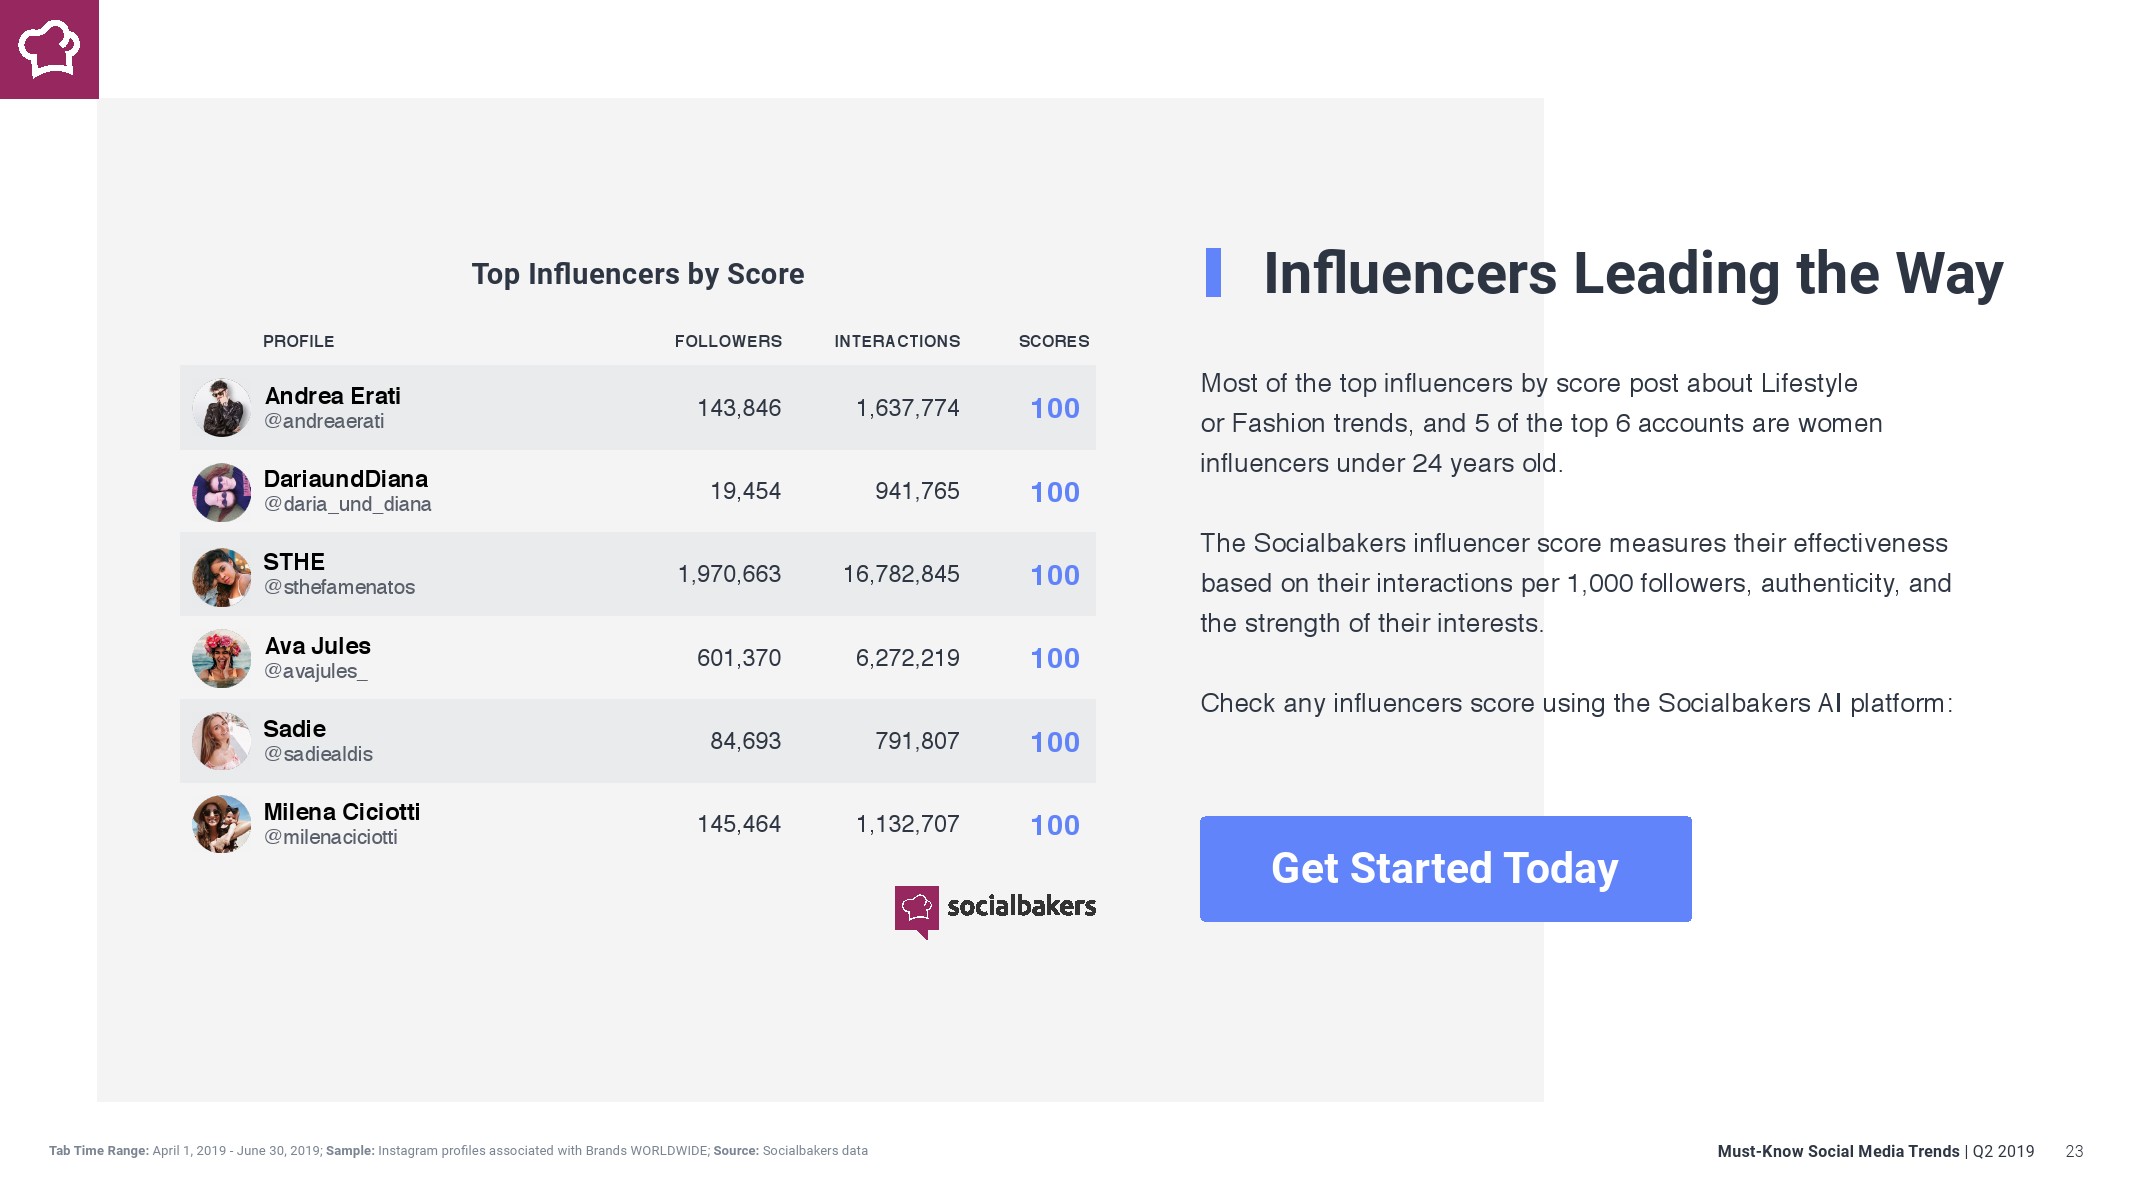2133x1200 pixels.
Task: Click the Influencers Leading the Way heading
Action: [x=1633, y=274]
